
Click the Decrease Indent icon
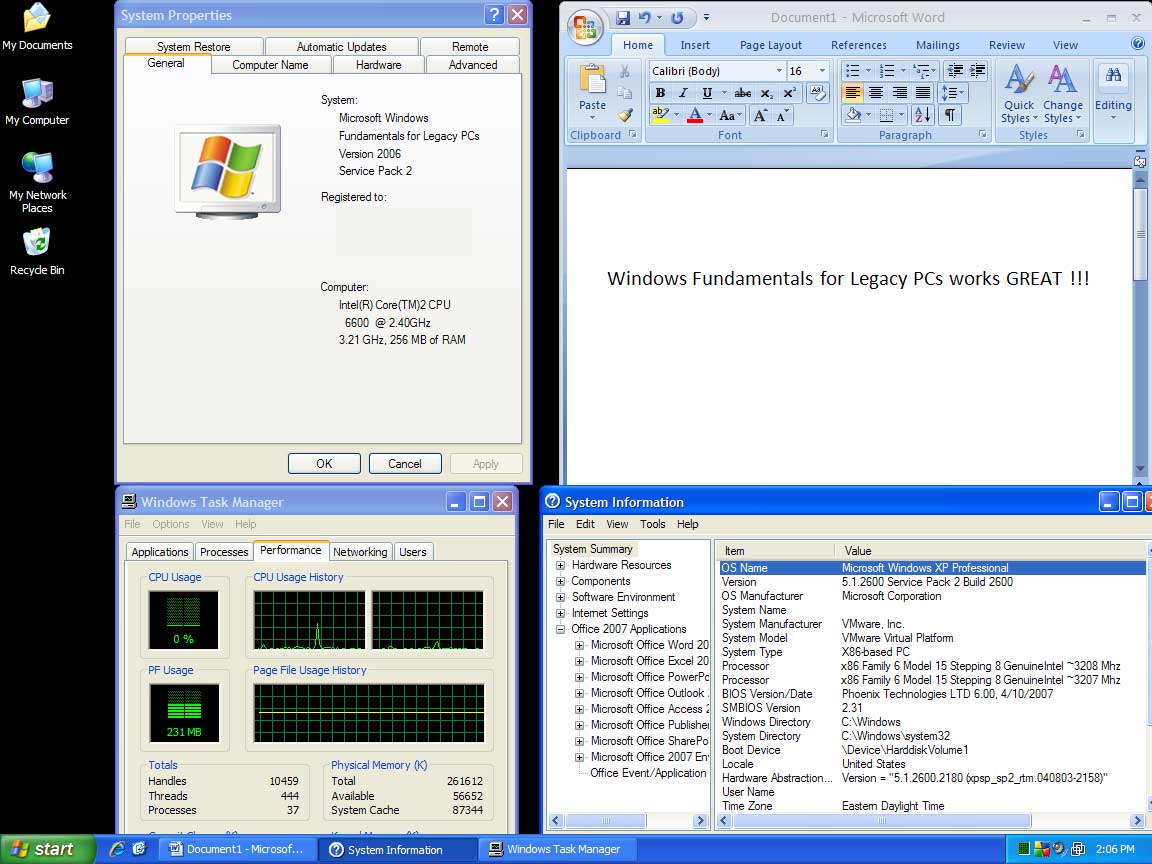(955, 71)
